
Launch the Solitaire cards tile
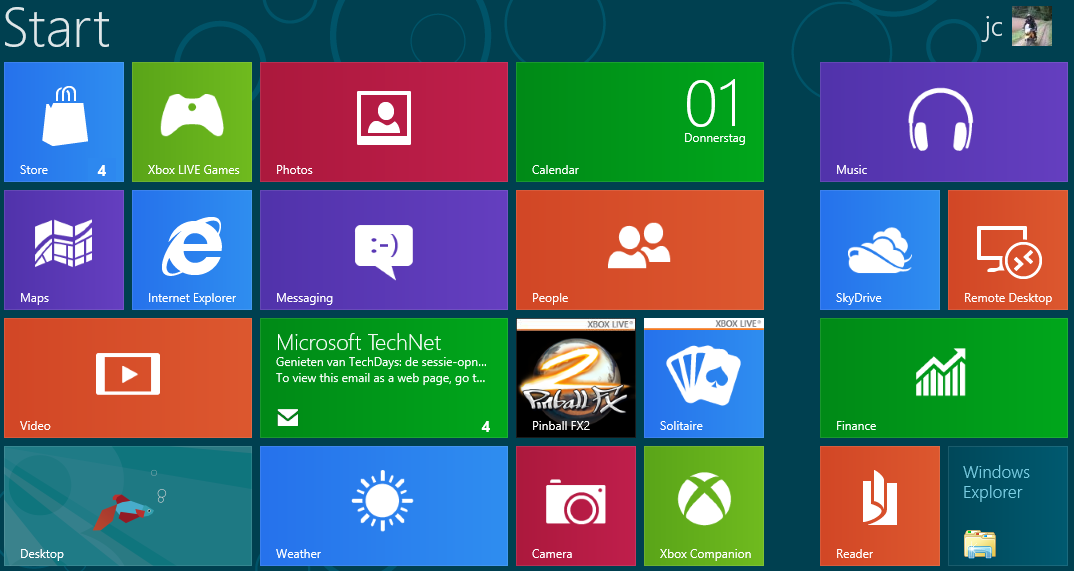click(704, 378)
